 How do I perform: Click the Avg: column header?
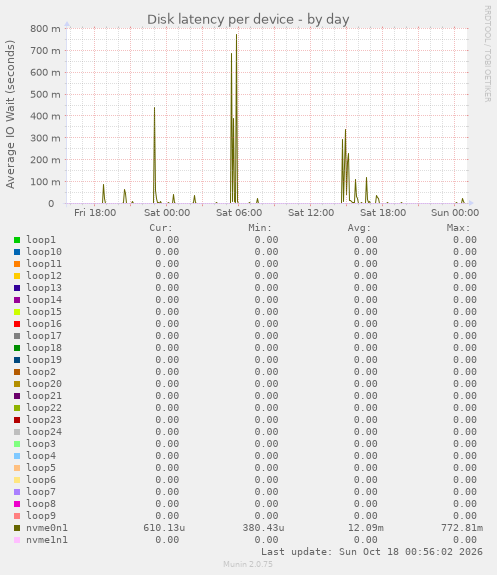click(x=359, y=228)
